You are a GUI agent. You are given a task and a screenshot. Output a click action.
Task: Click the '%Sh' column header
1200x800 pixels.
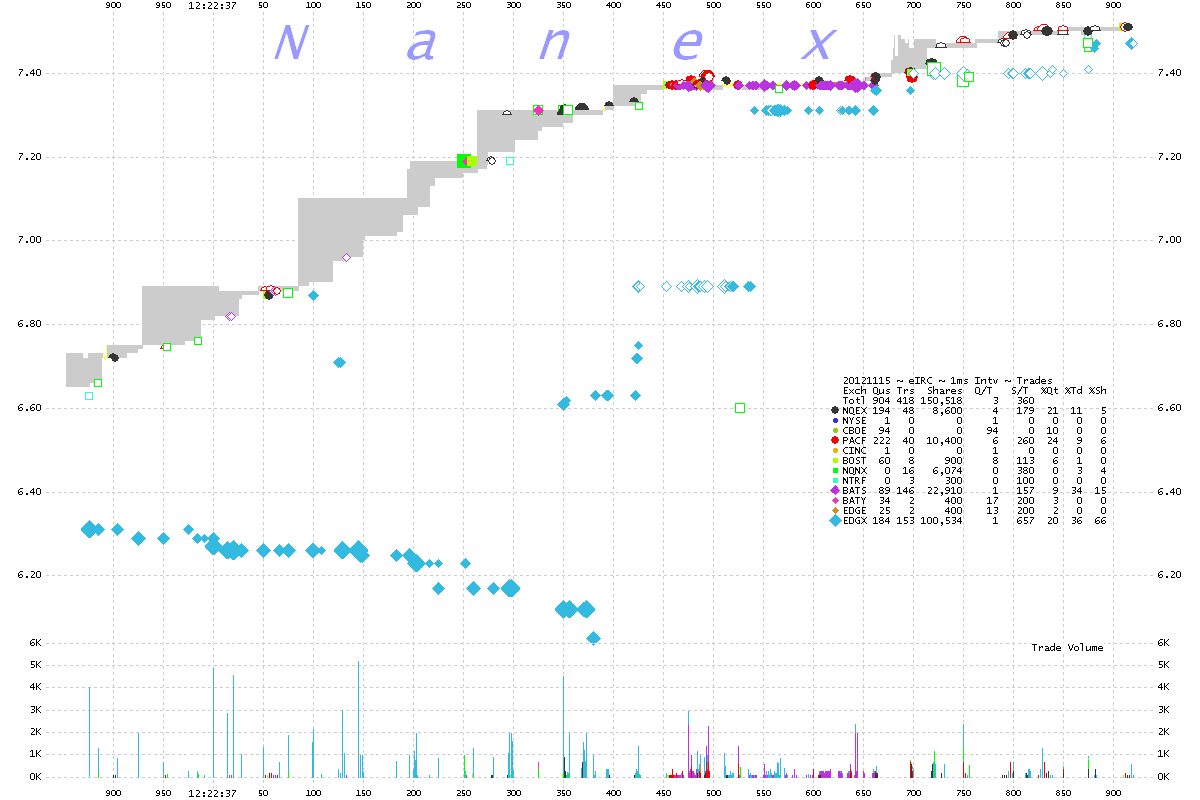[1098, 391]
